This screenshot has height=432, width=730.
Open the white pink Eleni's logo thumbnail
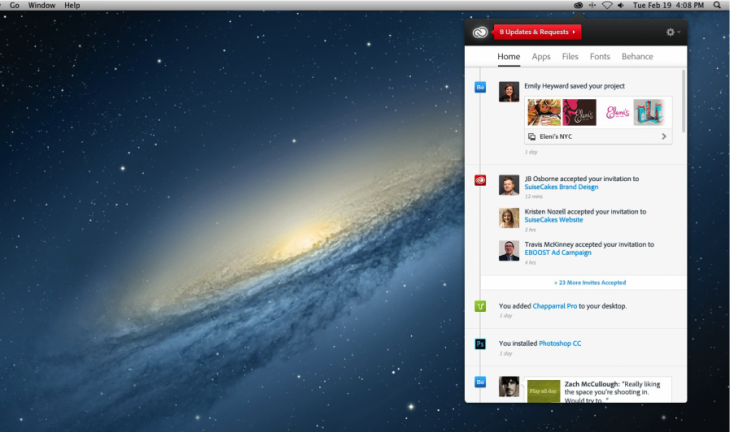pos(617,112)
